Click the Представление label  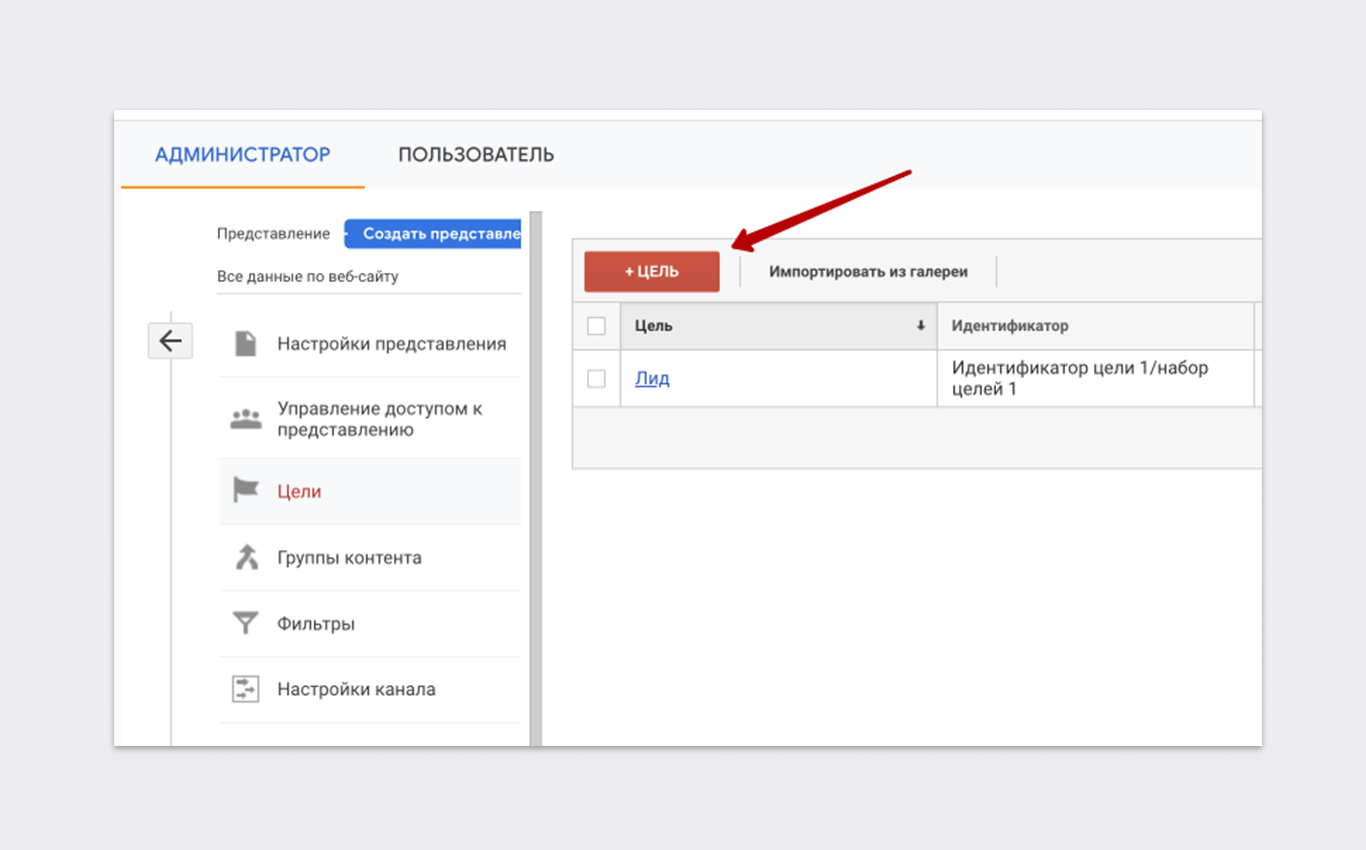click(273, 234)
